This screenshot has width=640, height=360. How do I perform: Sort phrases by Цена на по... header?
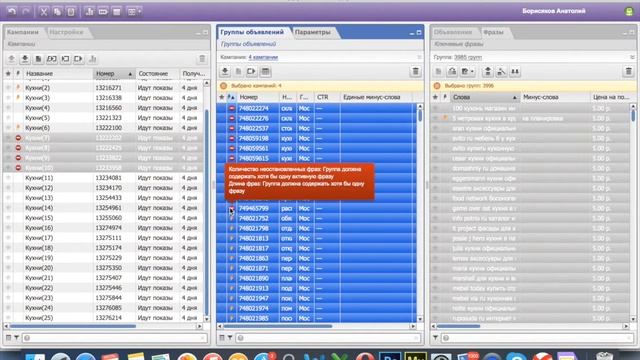click(611, 97)
